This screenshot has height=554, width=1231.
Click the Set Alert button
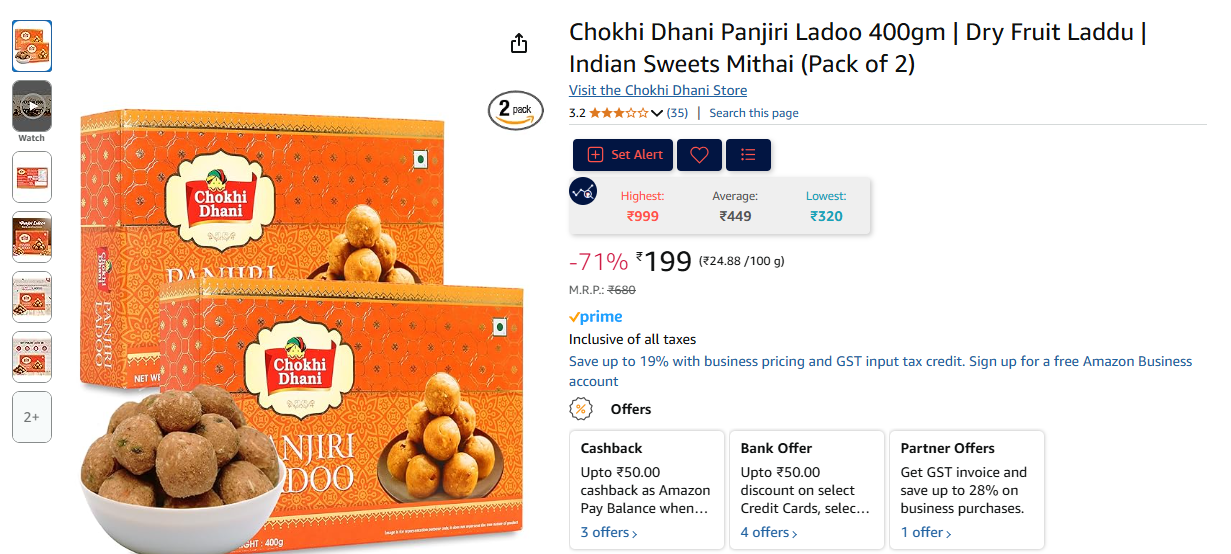click(624, 155)
